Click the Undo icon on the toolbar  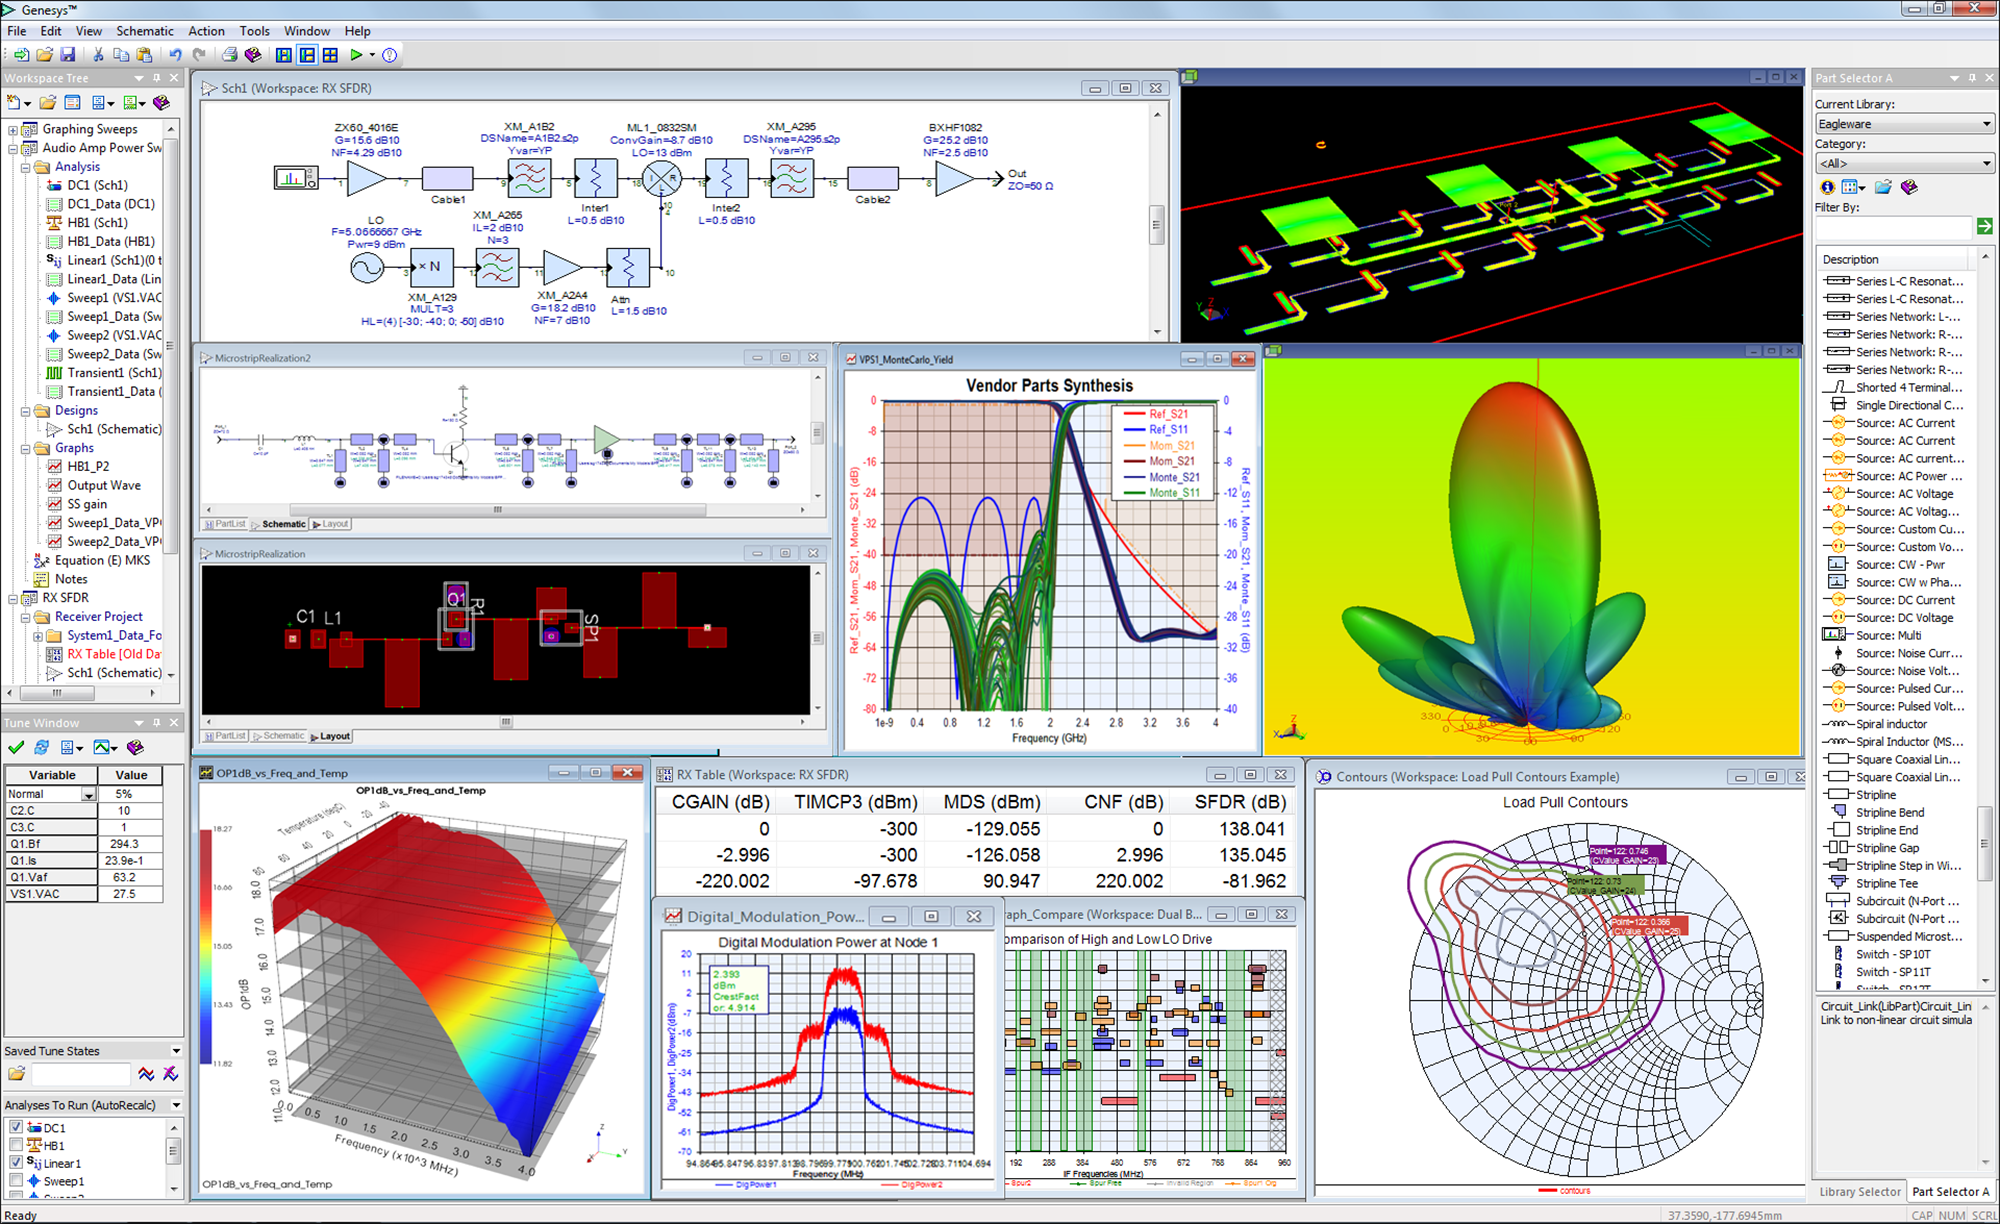tap(177, 55)
